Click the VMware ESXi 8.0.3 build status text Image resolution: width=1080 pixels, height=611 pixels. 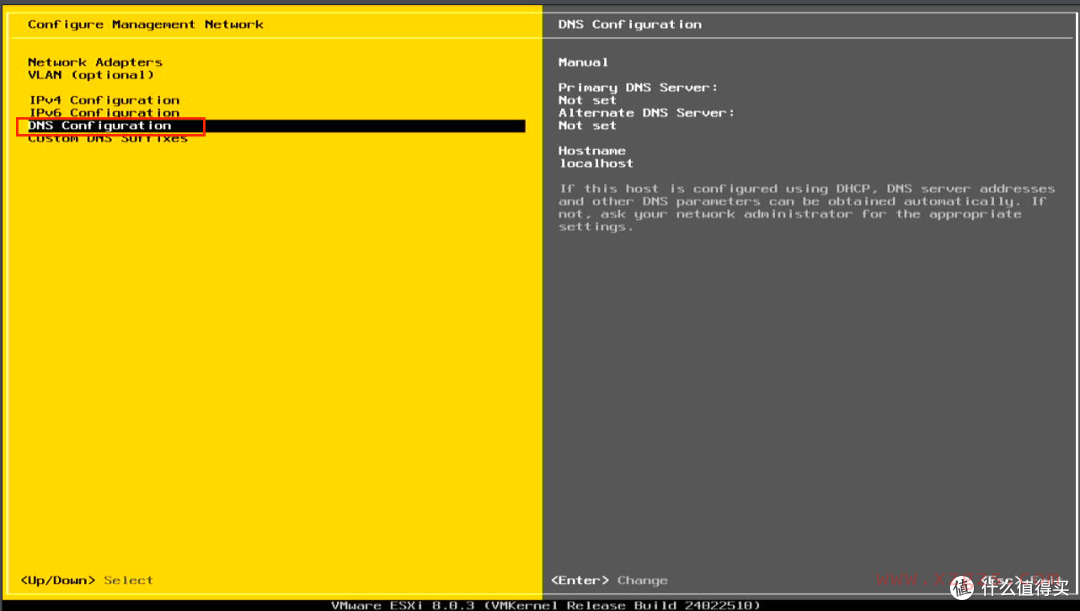[545, 605]
